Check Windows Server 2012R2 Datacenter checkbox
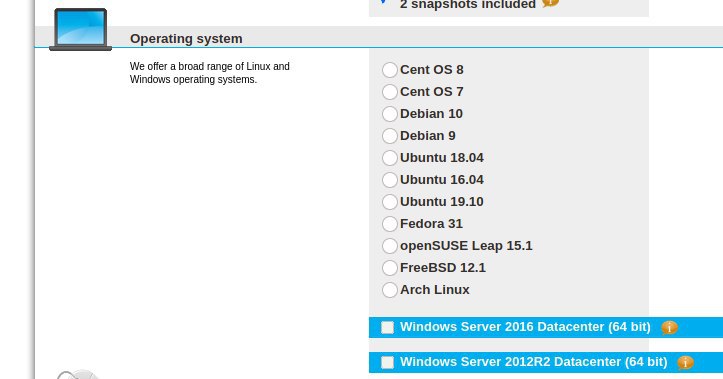Image resolution: width=723 pixels, height=379 pixels. click(x=387, y=362)
